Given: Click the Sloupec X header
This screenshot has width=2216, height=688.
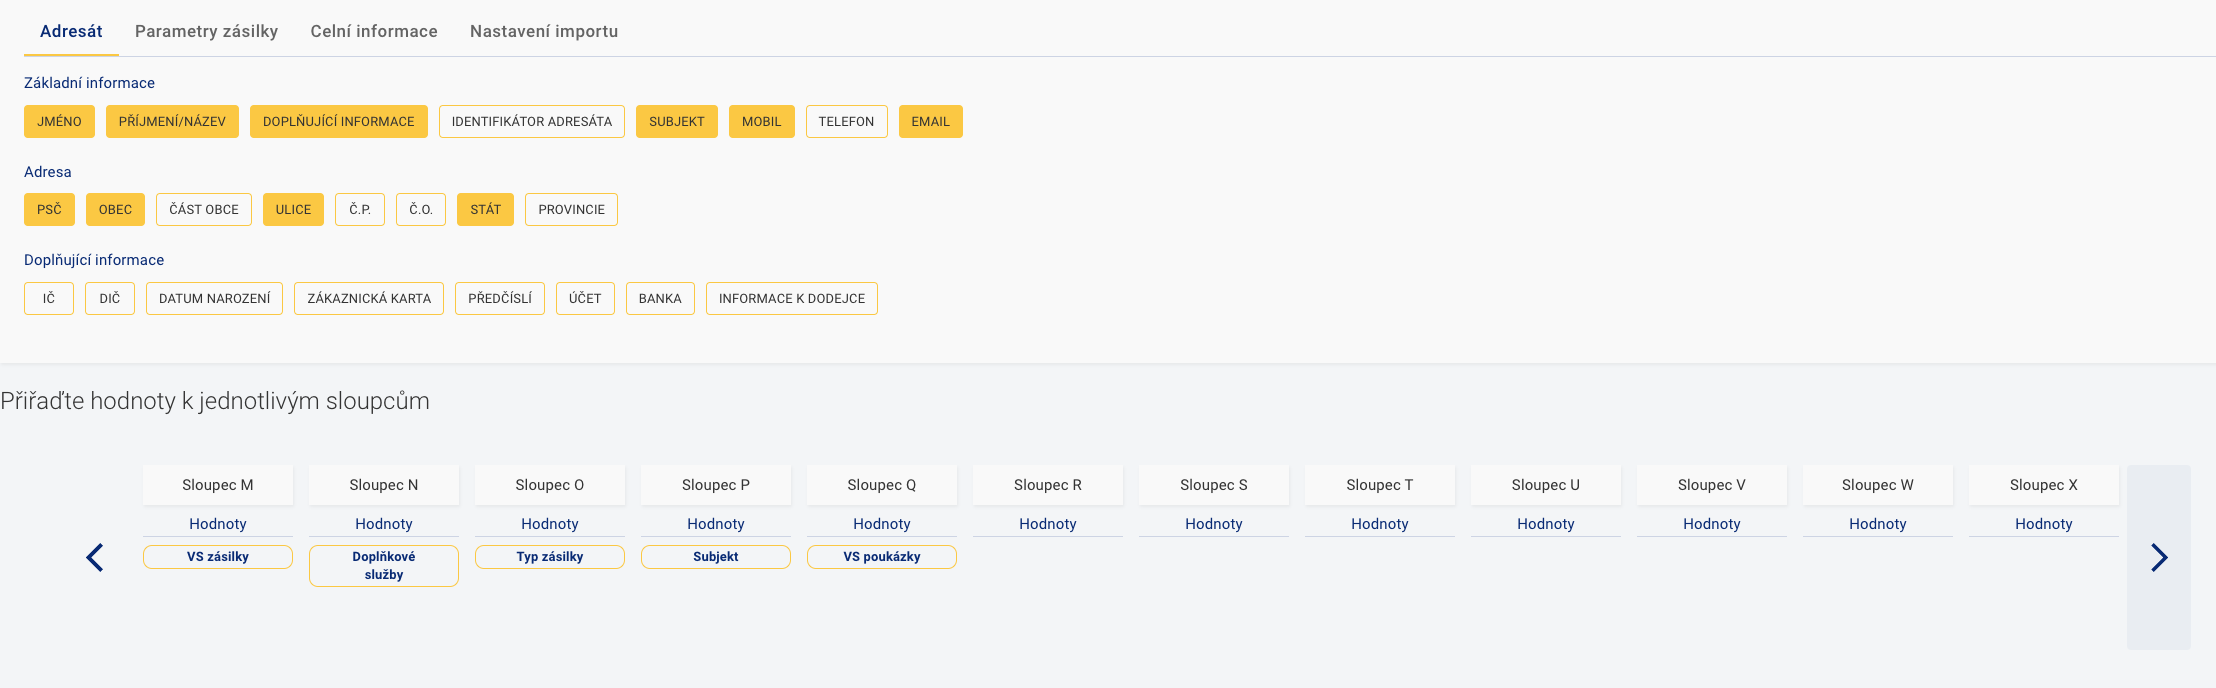Looking at the screenshot, I should 2044,485.
